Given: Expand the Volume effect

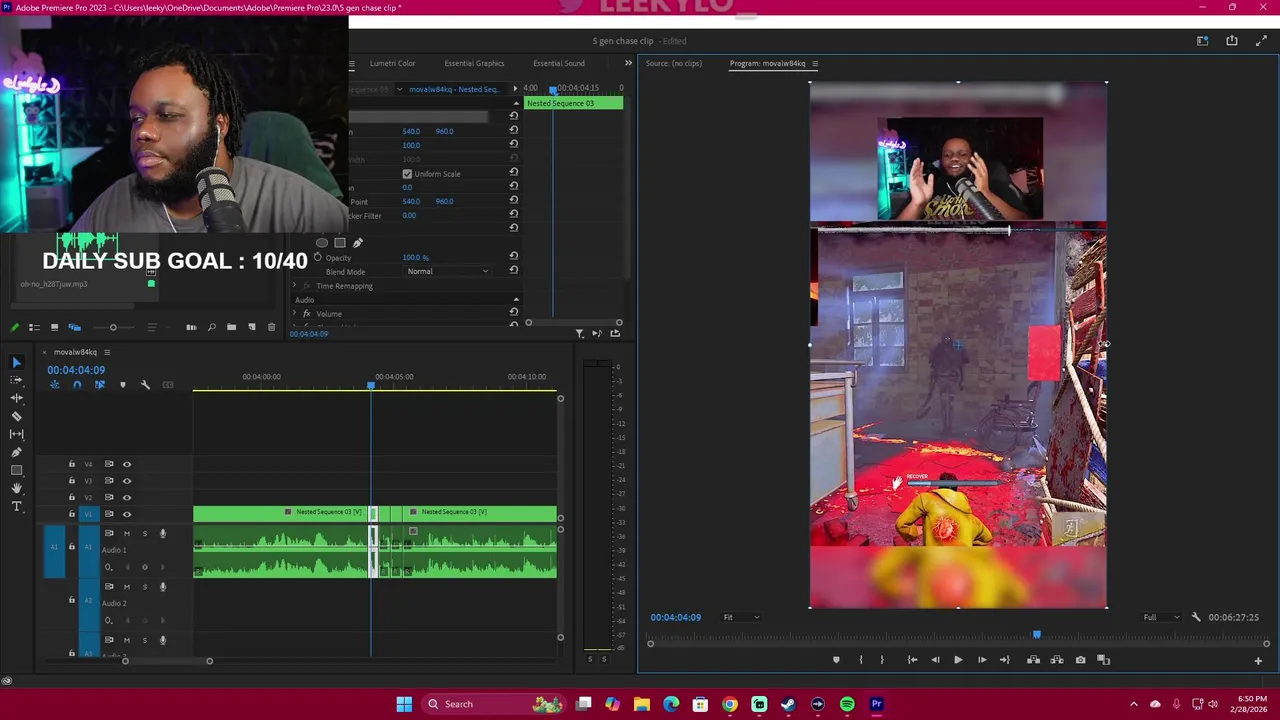Looking at the screenshot, I should click(295, 314).
